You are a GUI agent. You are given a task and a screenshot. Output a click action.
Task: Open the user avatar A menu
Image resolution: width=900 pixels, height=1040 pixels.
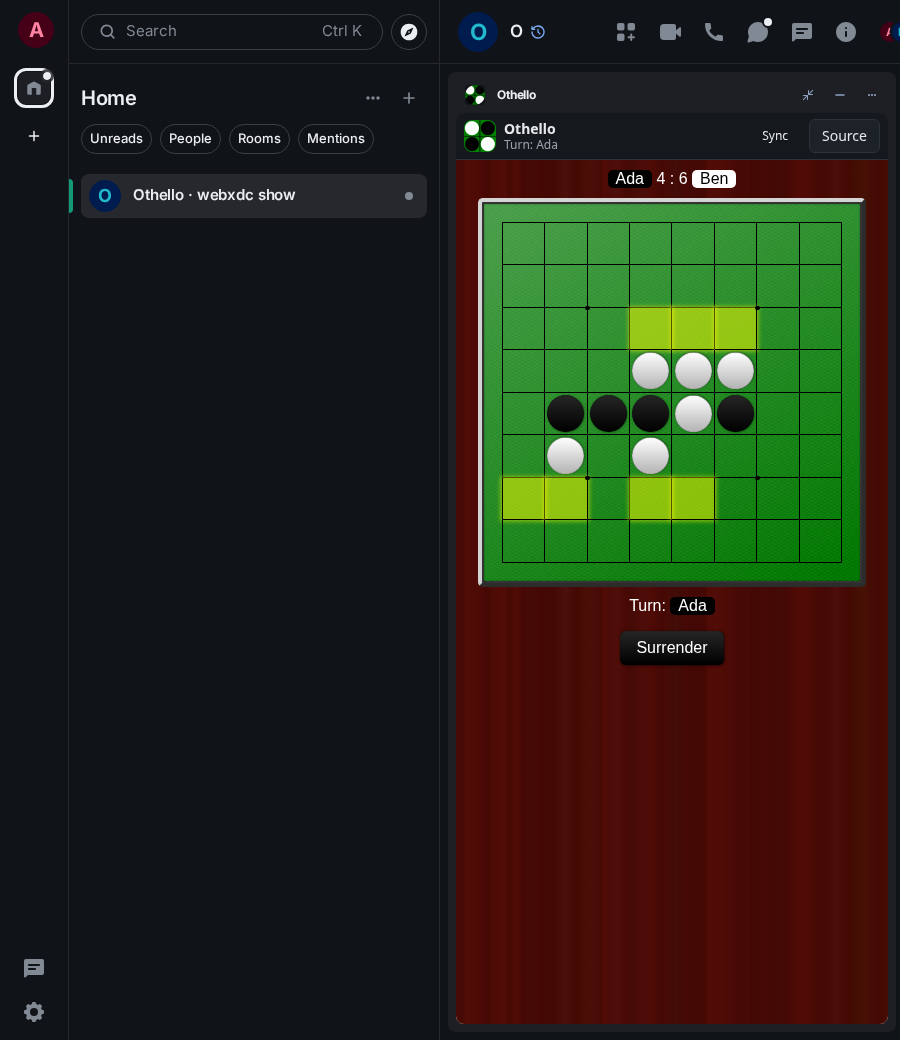pos(36,30)
